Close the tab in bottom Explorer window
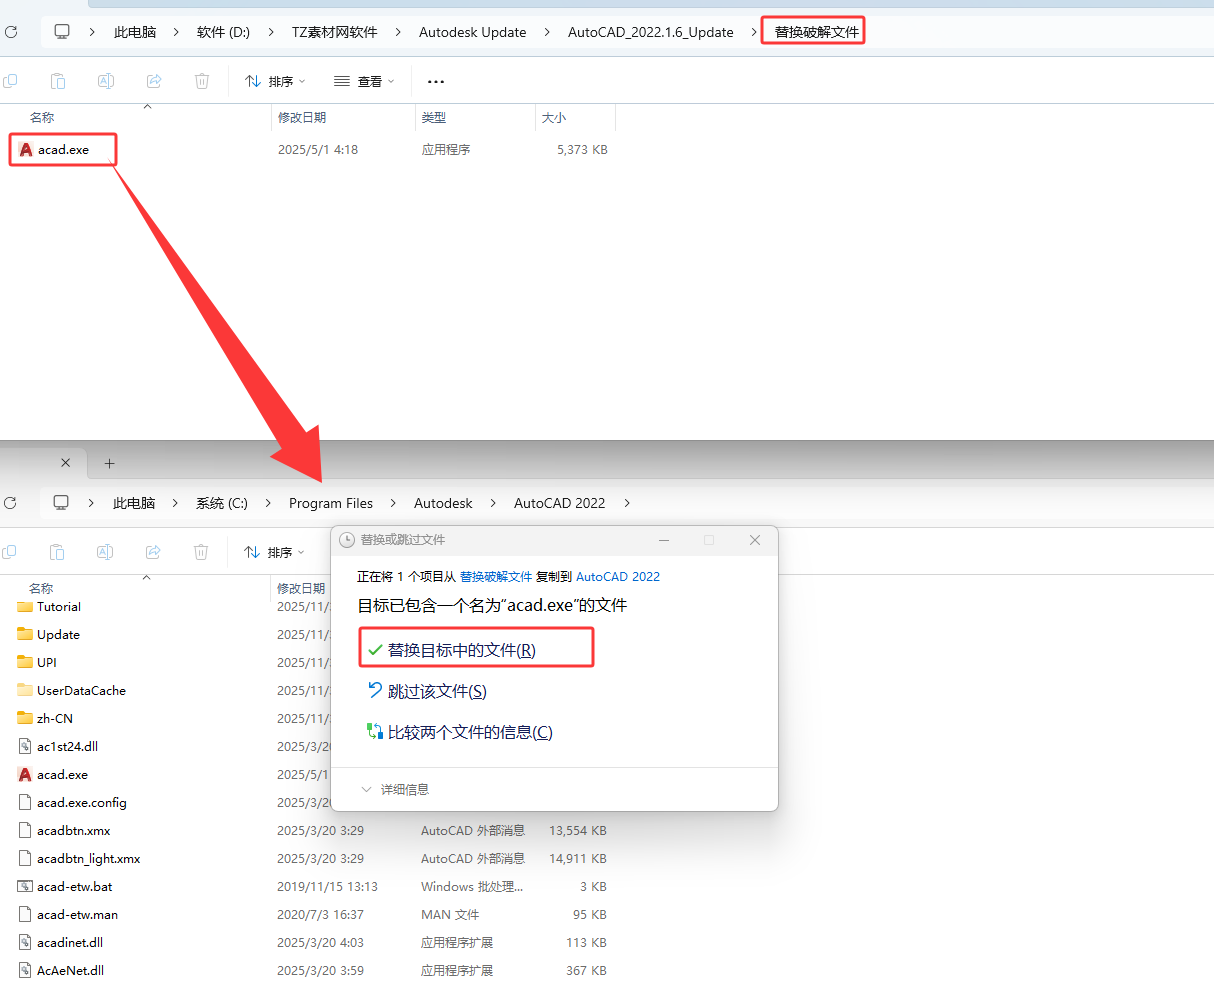 click(66, 463)
